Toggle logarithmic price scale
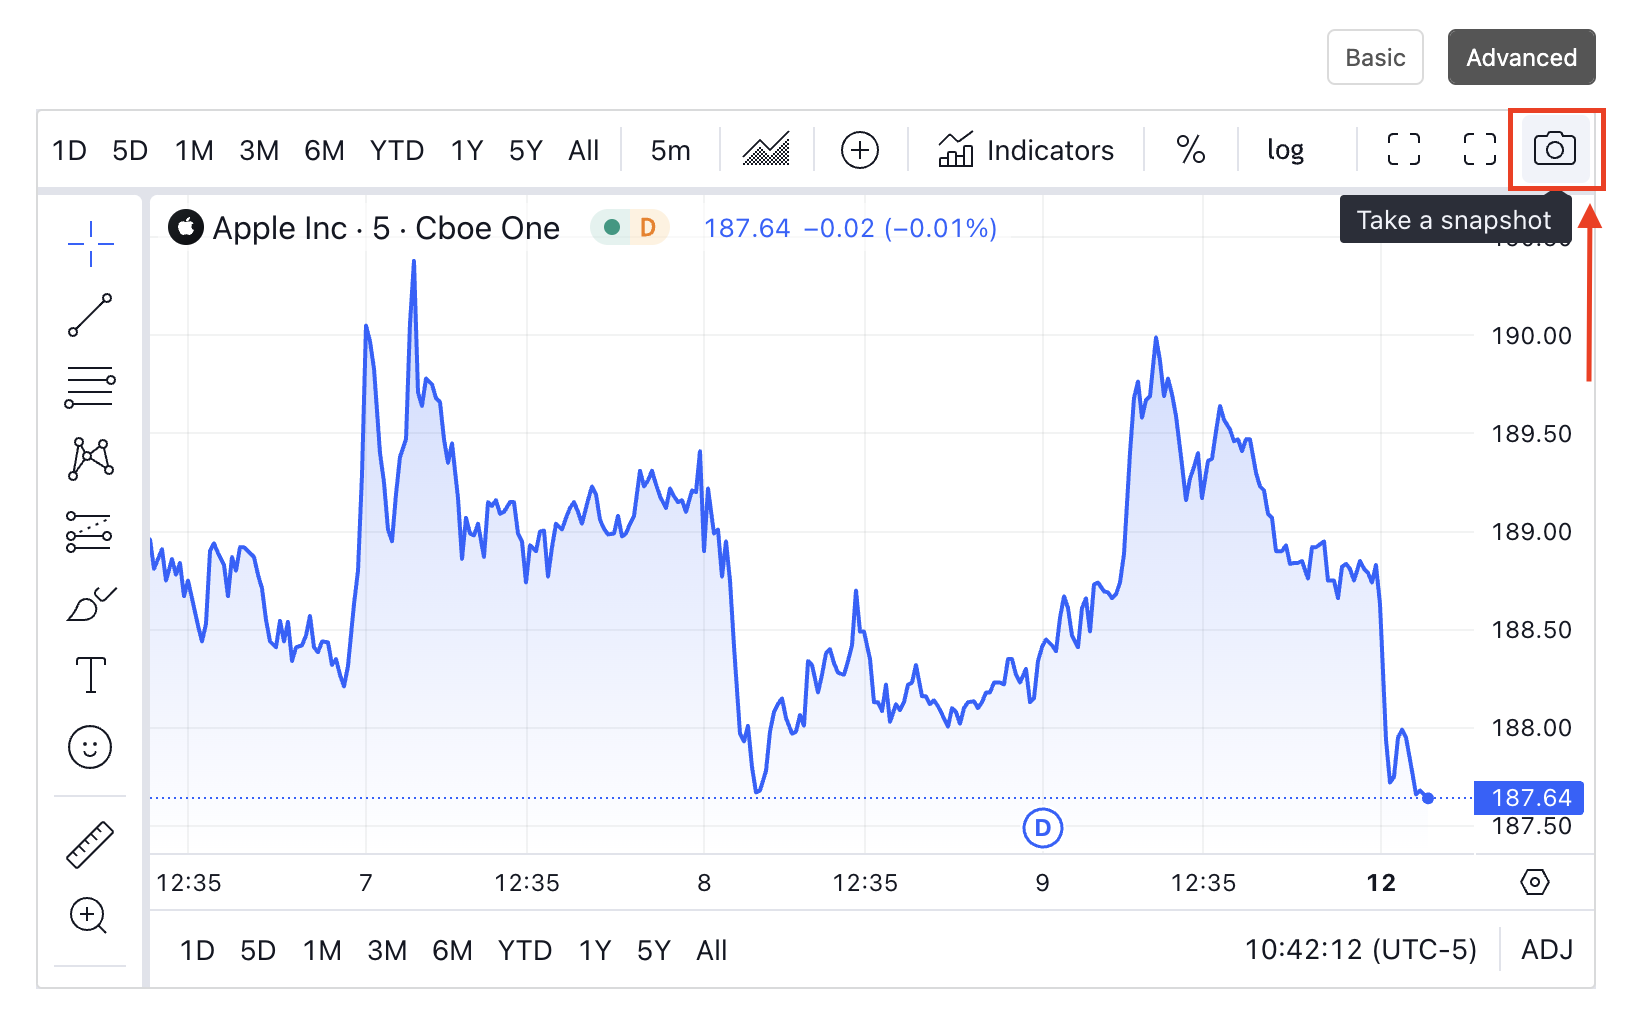Image resolution: width=1630 pixels, height=1022 pixels. [1283, 150]
